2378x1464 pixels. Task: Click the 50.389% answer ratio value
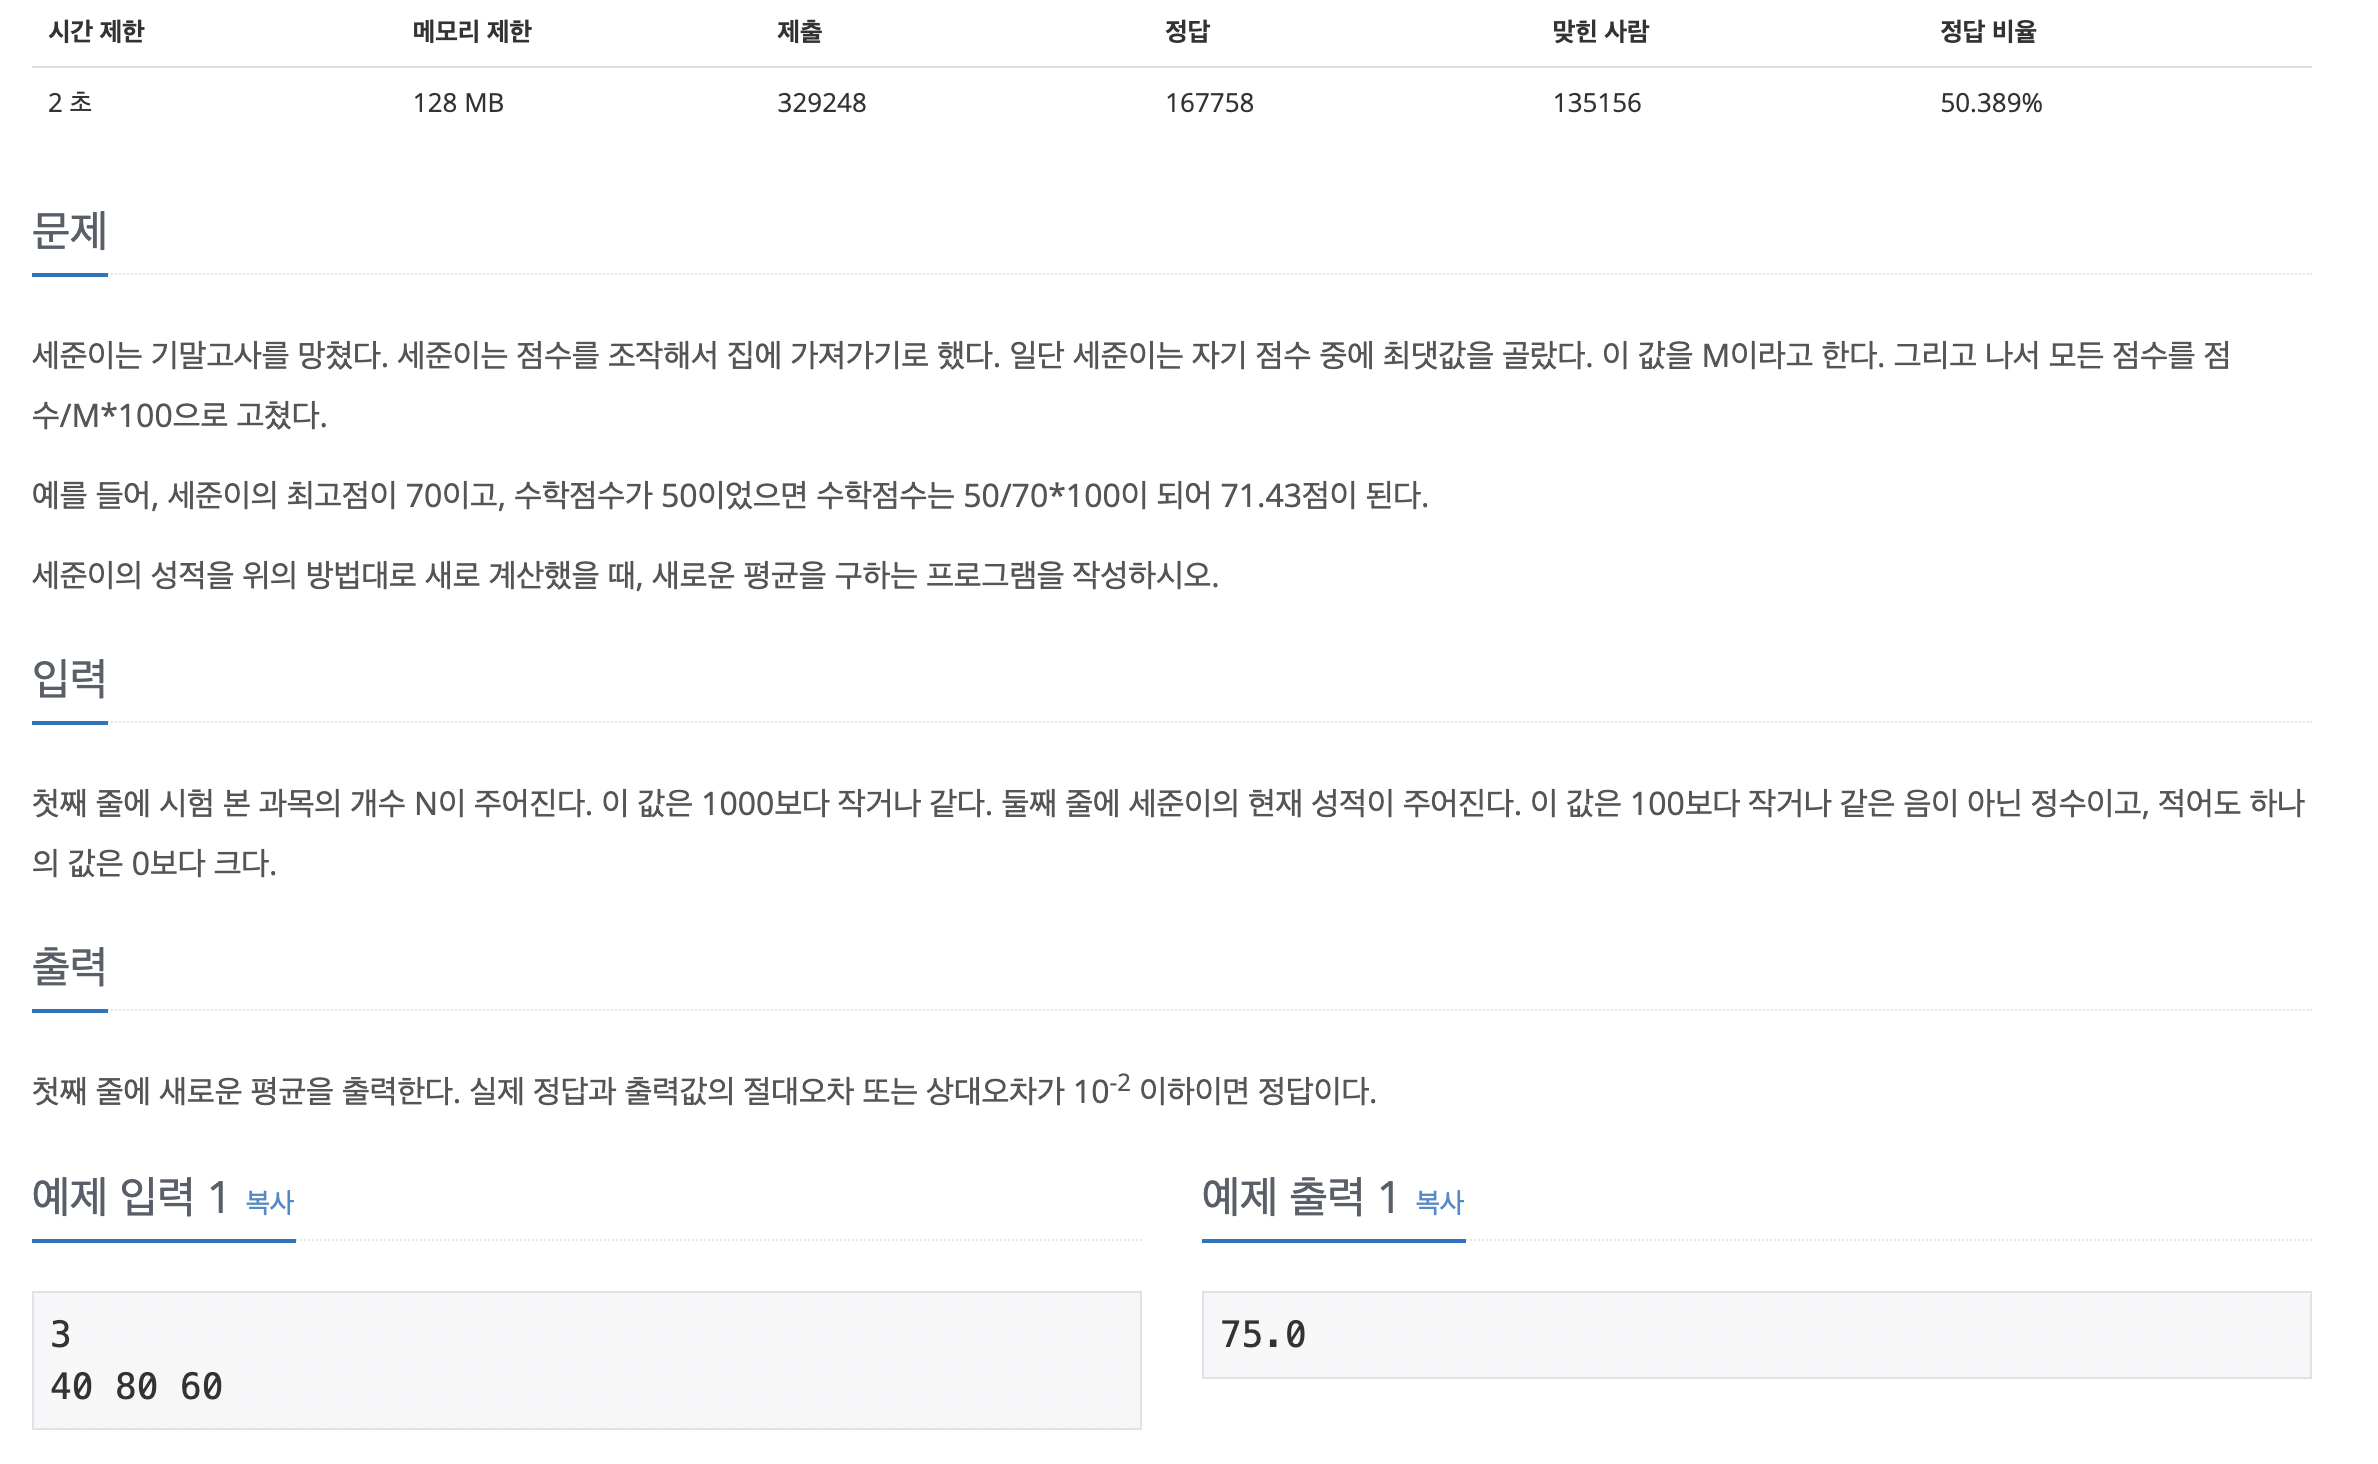1991,103
